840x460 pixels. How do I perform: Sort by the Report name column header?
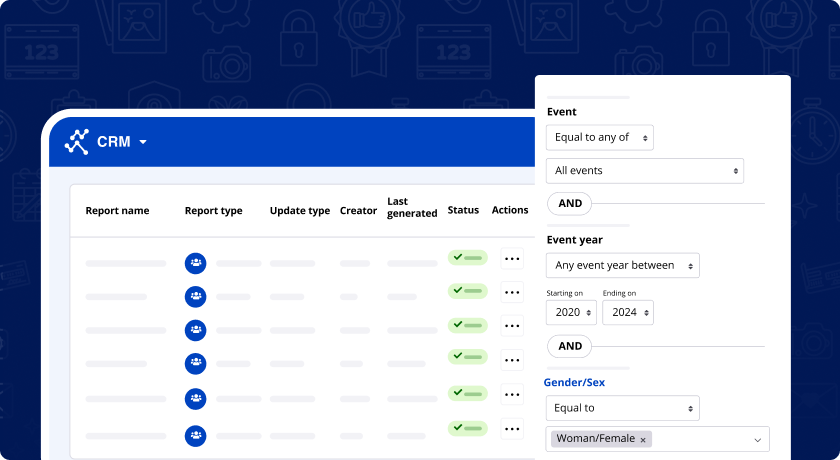click(117, 211)
